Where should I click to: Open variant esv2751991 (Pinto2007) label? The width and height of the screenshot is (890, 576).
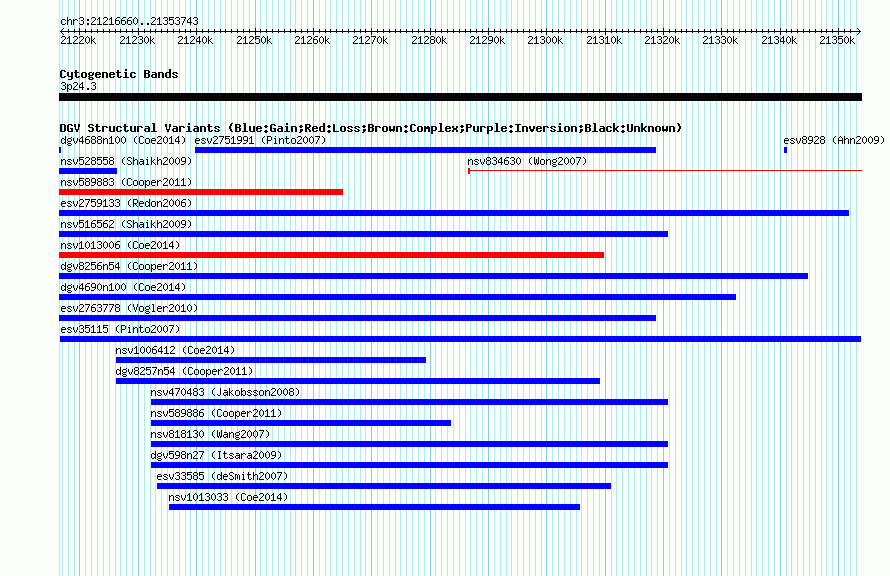(261, 140)
